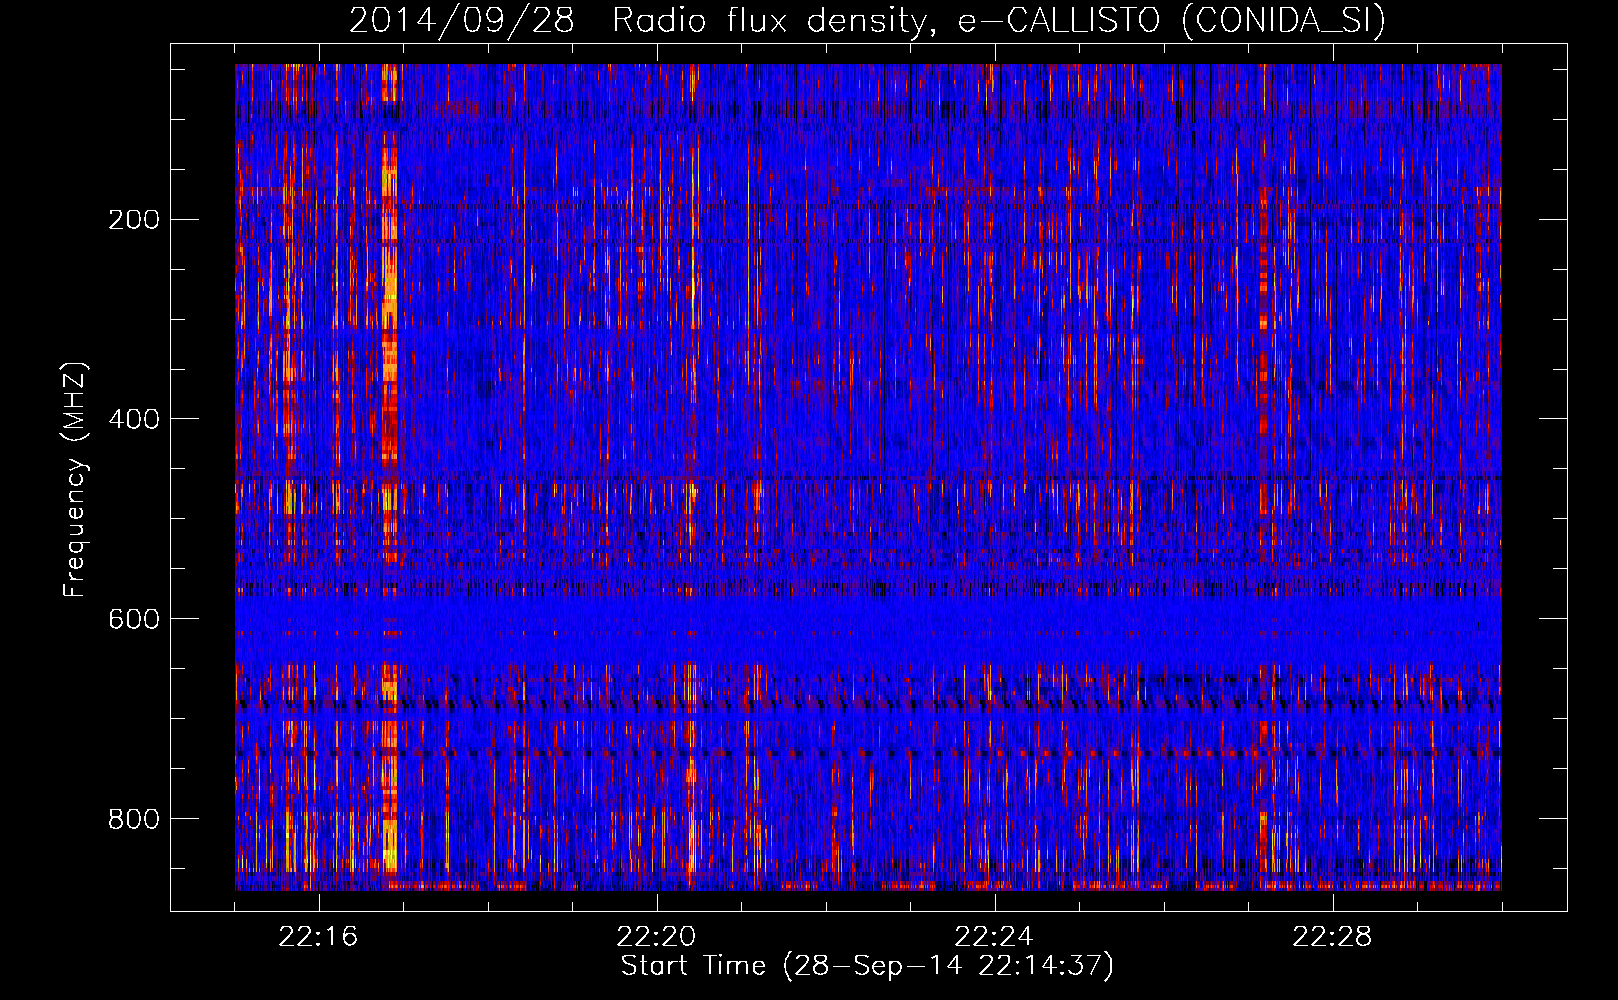Click the 'Frequency (MHZ)' axis label
This screenshot has height=1000, width=1618.
click(75, 480)
